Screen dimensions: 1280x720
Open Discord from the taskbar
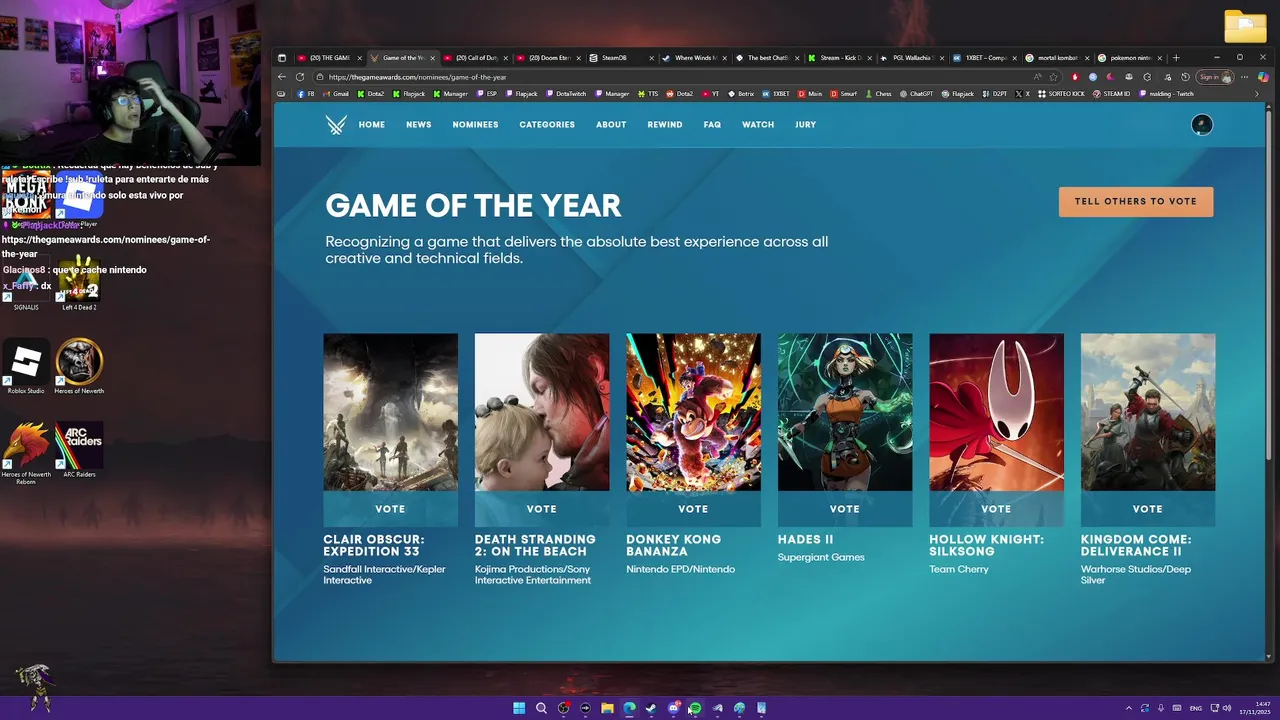click(x=673, y=708)
